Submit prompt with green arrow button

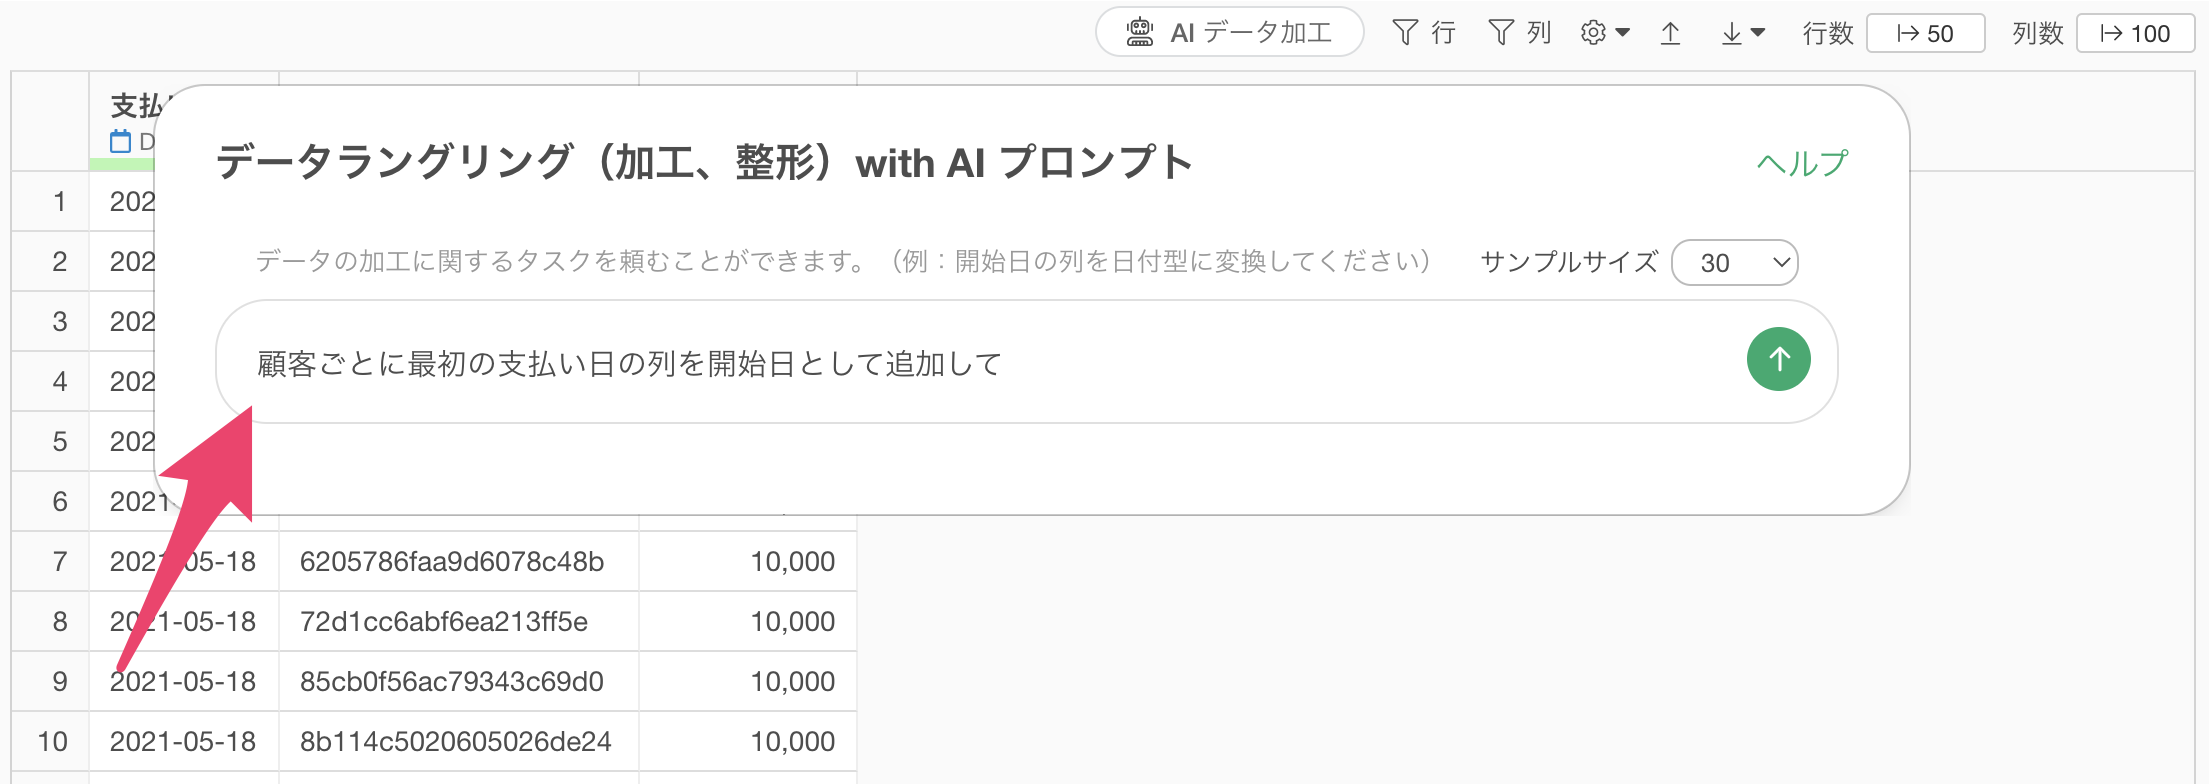(x=1778, y=359)
